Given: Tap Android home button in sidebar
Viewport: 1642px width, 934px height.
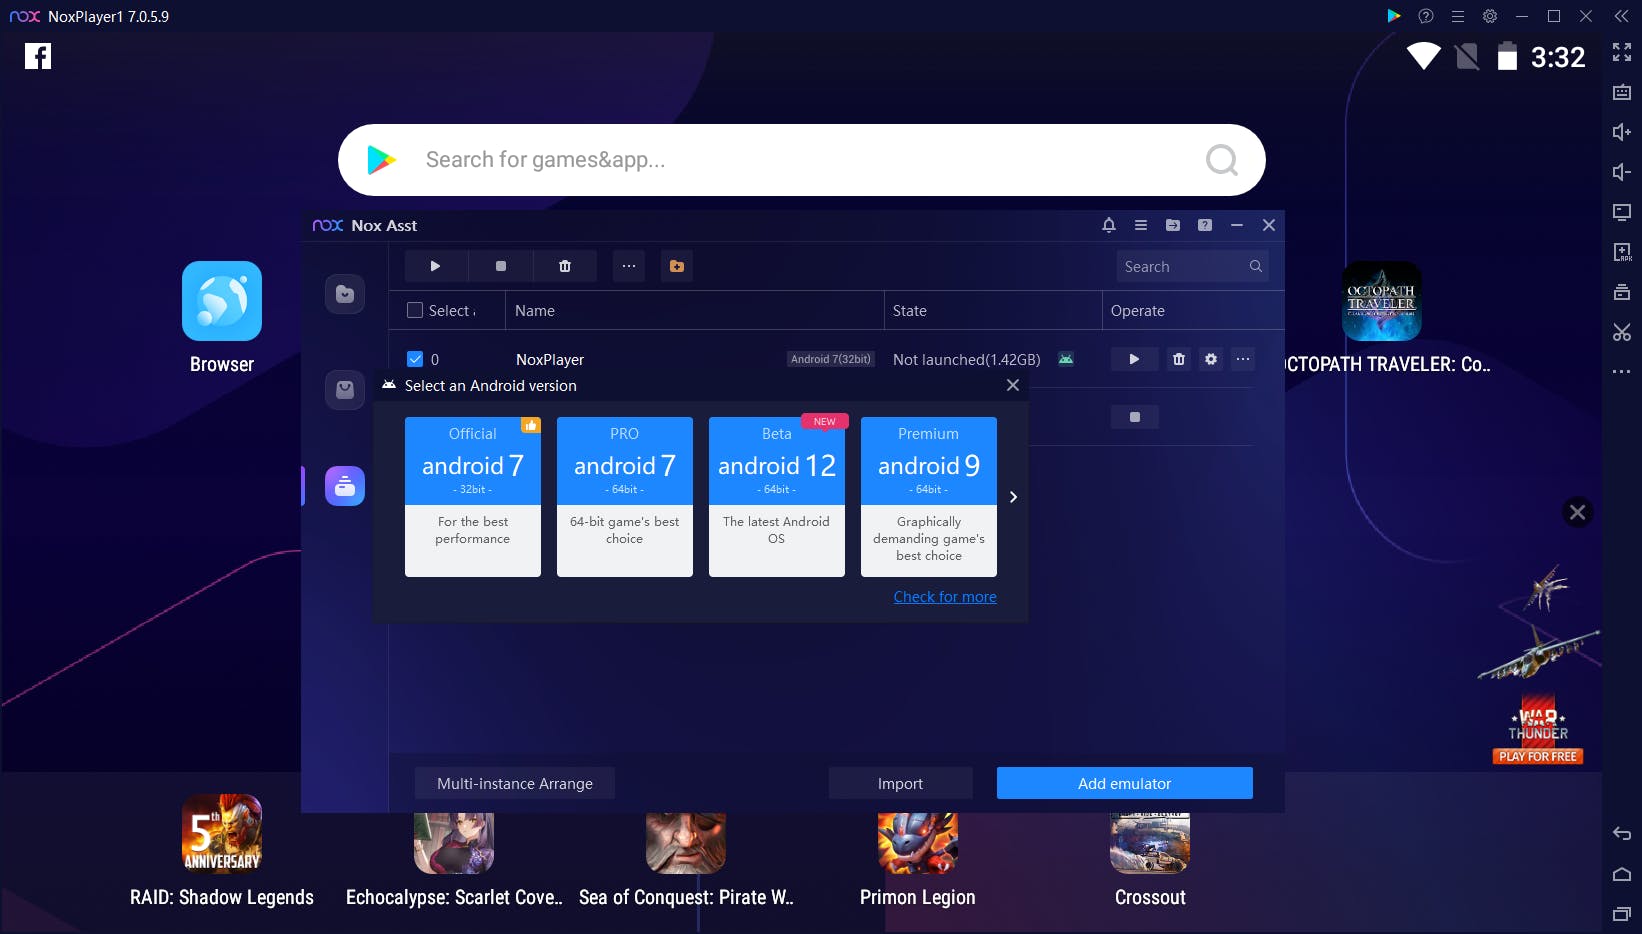Looking at the screenshot, I should [1622, 874].
